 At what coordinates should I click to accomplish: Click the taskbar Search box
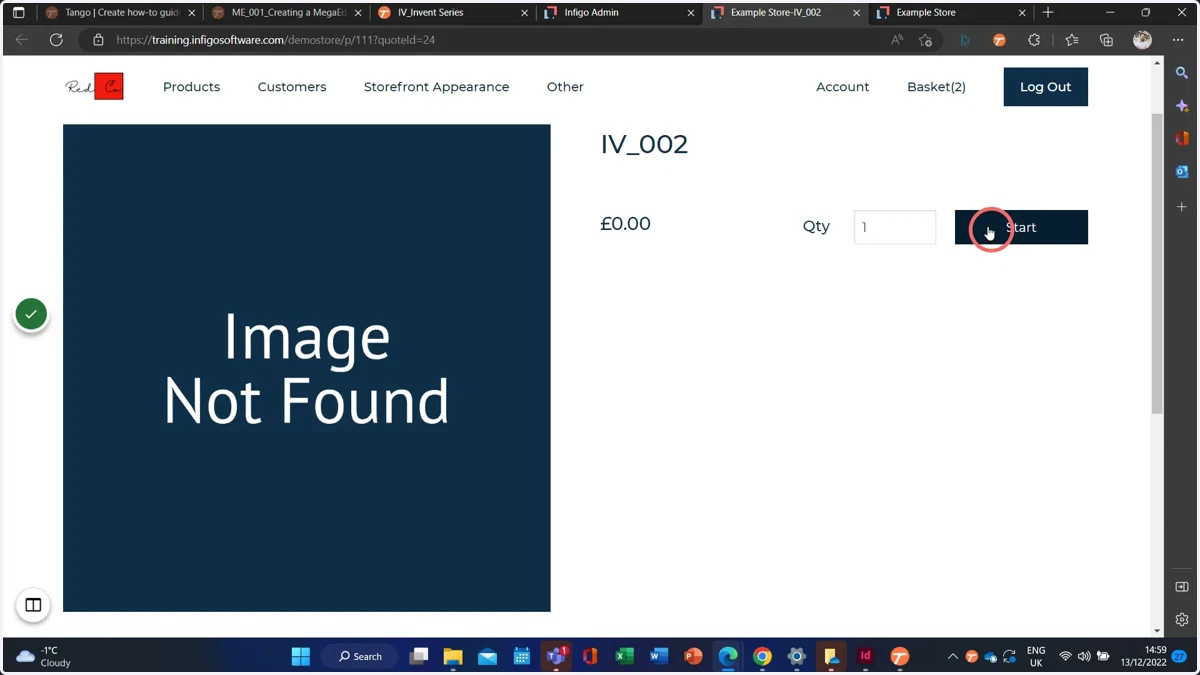pos(360,656)
